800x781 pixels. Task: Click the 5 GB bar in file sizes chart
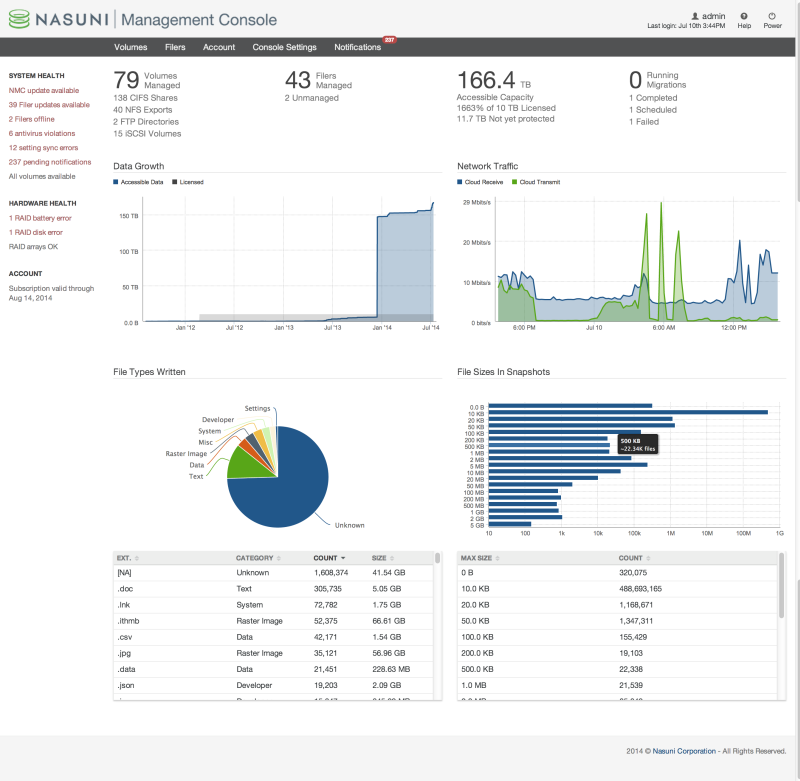click(510, 524)
